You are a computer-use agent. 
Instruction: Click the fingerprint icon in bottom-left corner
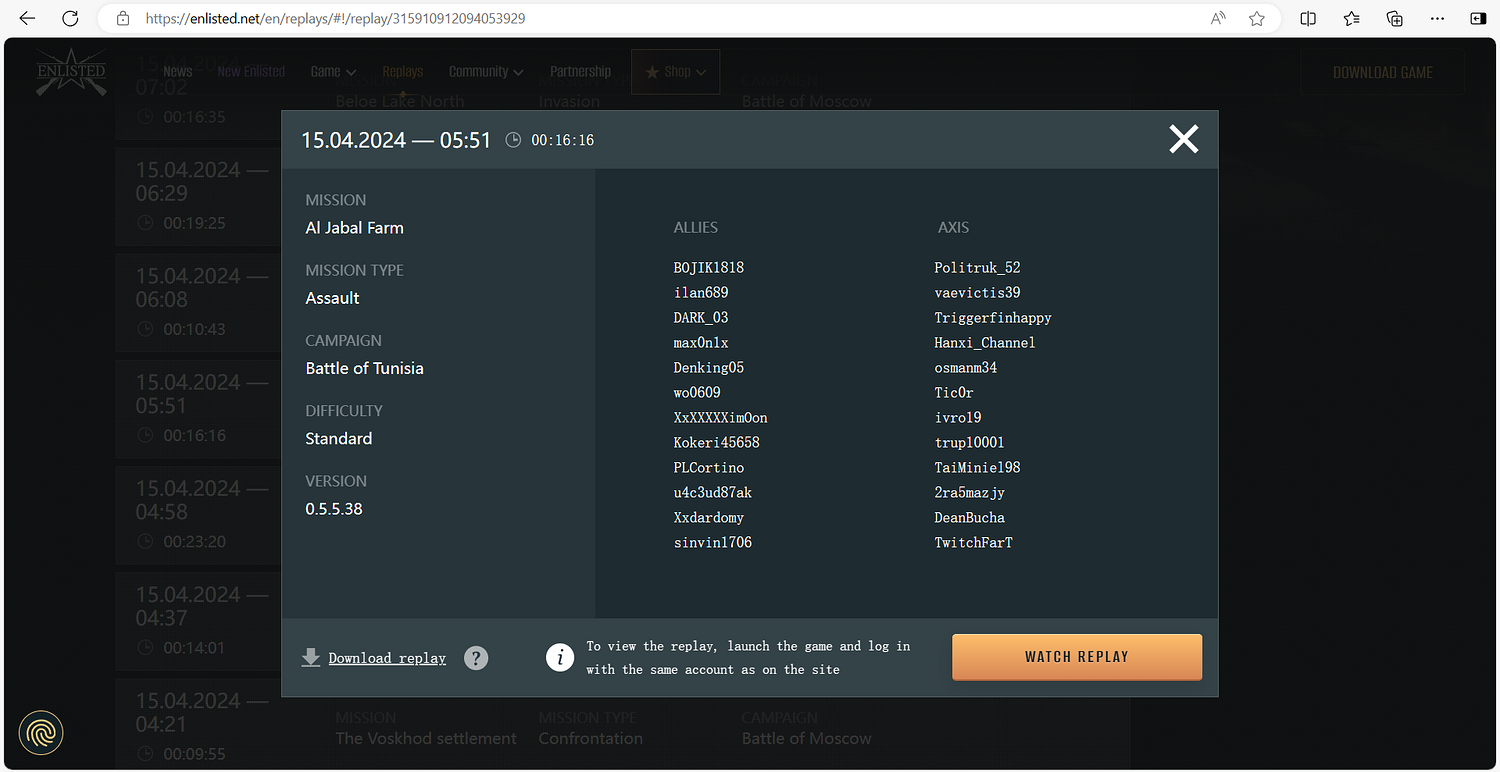[41, 733]
